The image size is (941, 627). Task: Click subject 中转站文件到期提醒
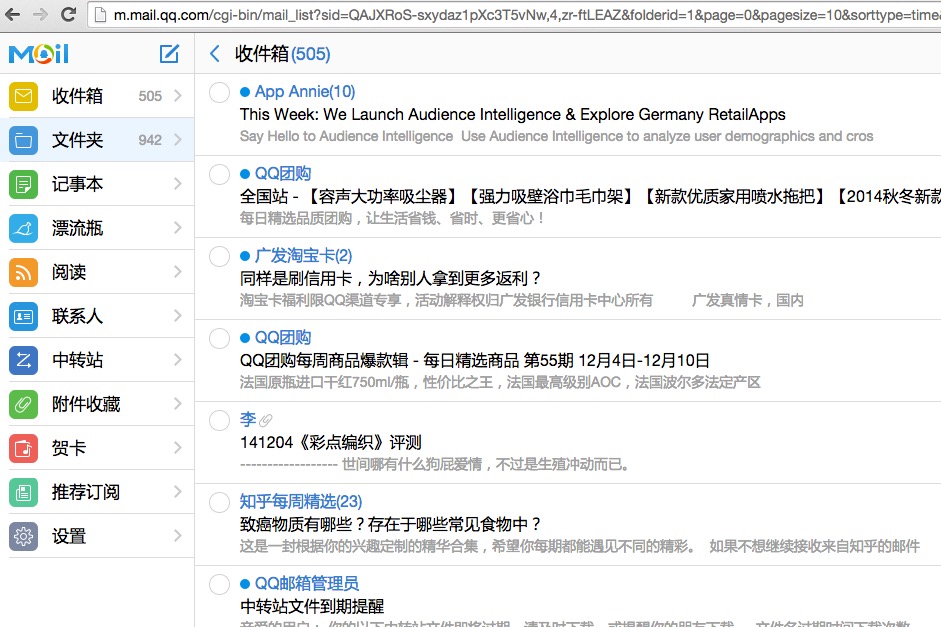point(312,607)
